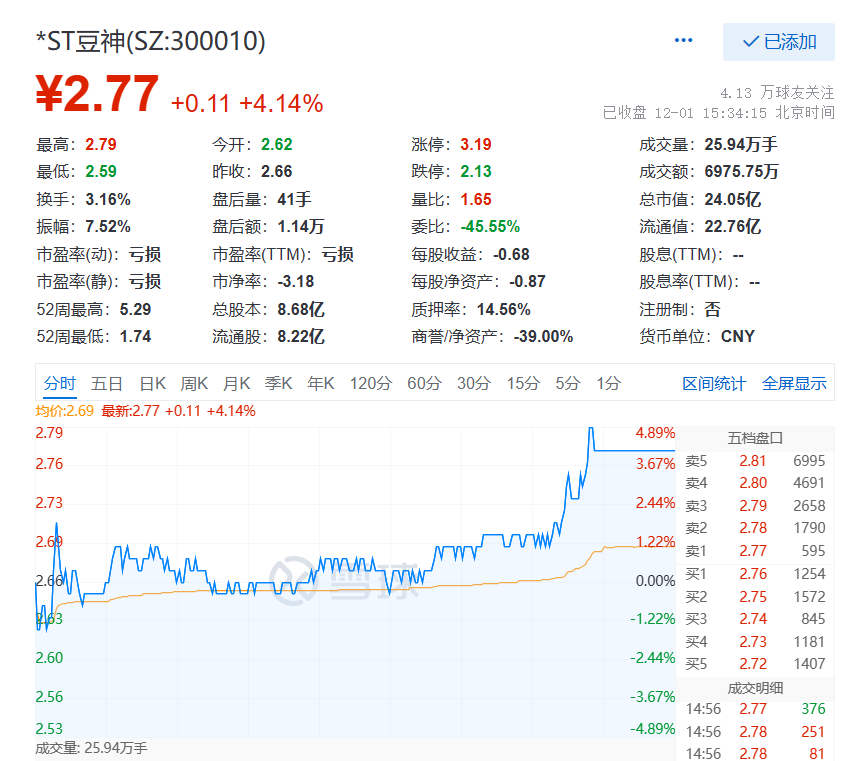View the 年K chart tab
Image resolution: width=854 pixels, height=761 pixels.
pos(321,383)
